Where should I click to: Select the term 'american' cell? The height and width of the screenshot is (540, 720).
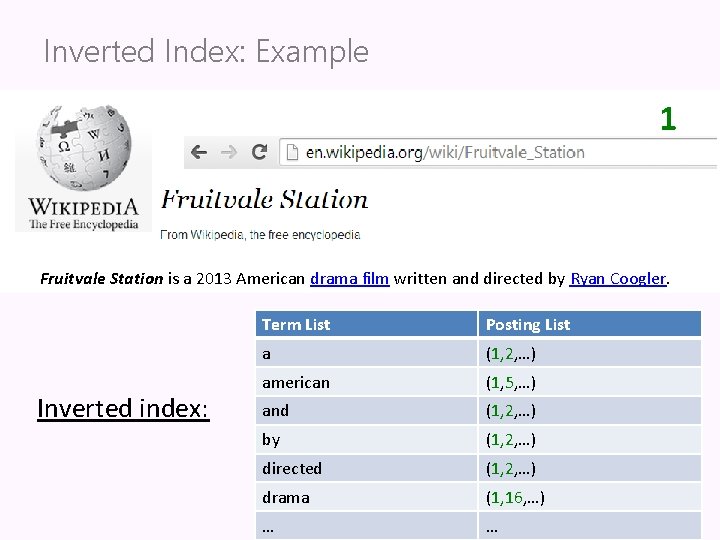(366, 382)
